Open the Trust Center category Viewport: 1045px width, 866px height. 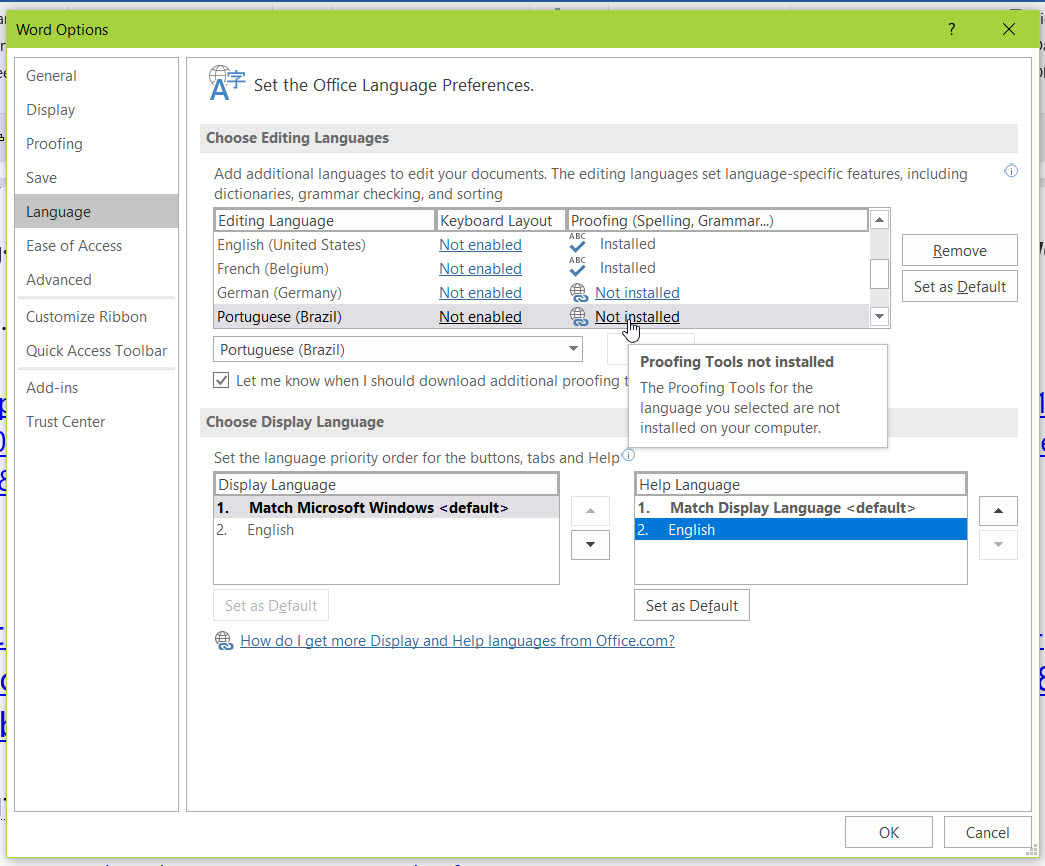click(x=97, y=421)
